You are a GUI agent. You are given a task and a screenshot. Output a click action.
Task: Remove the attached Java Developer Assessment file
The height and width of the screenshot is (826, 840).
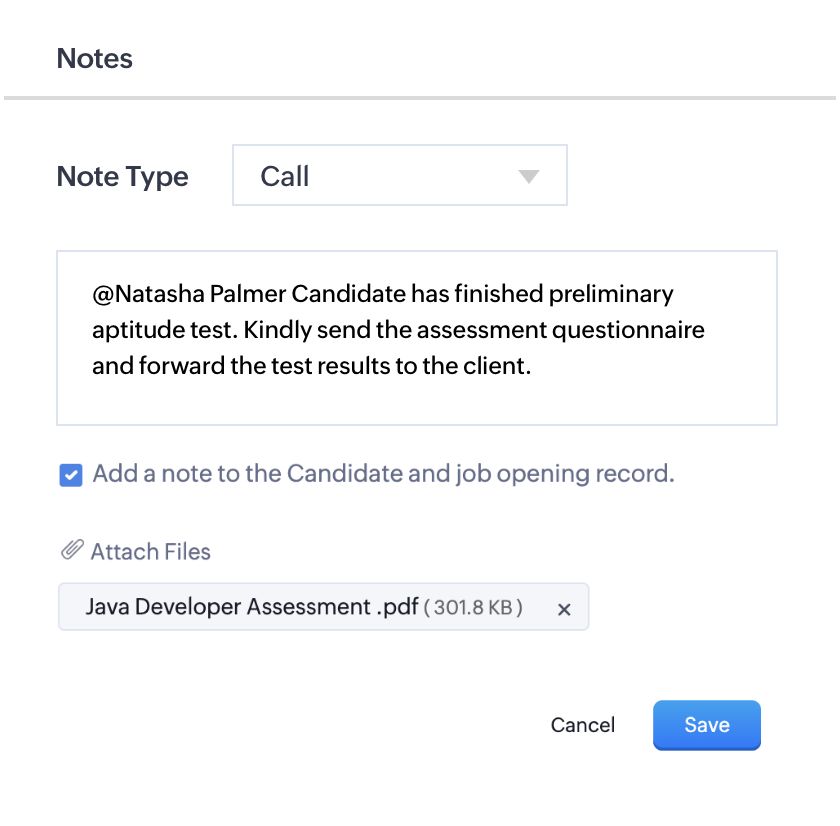tap(564, 609)
